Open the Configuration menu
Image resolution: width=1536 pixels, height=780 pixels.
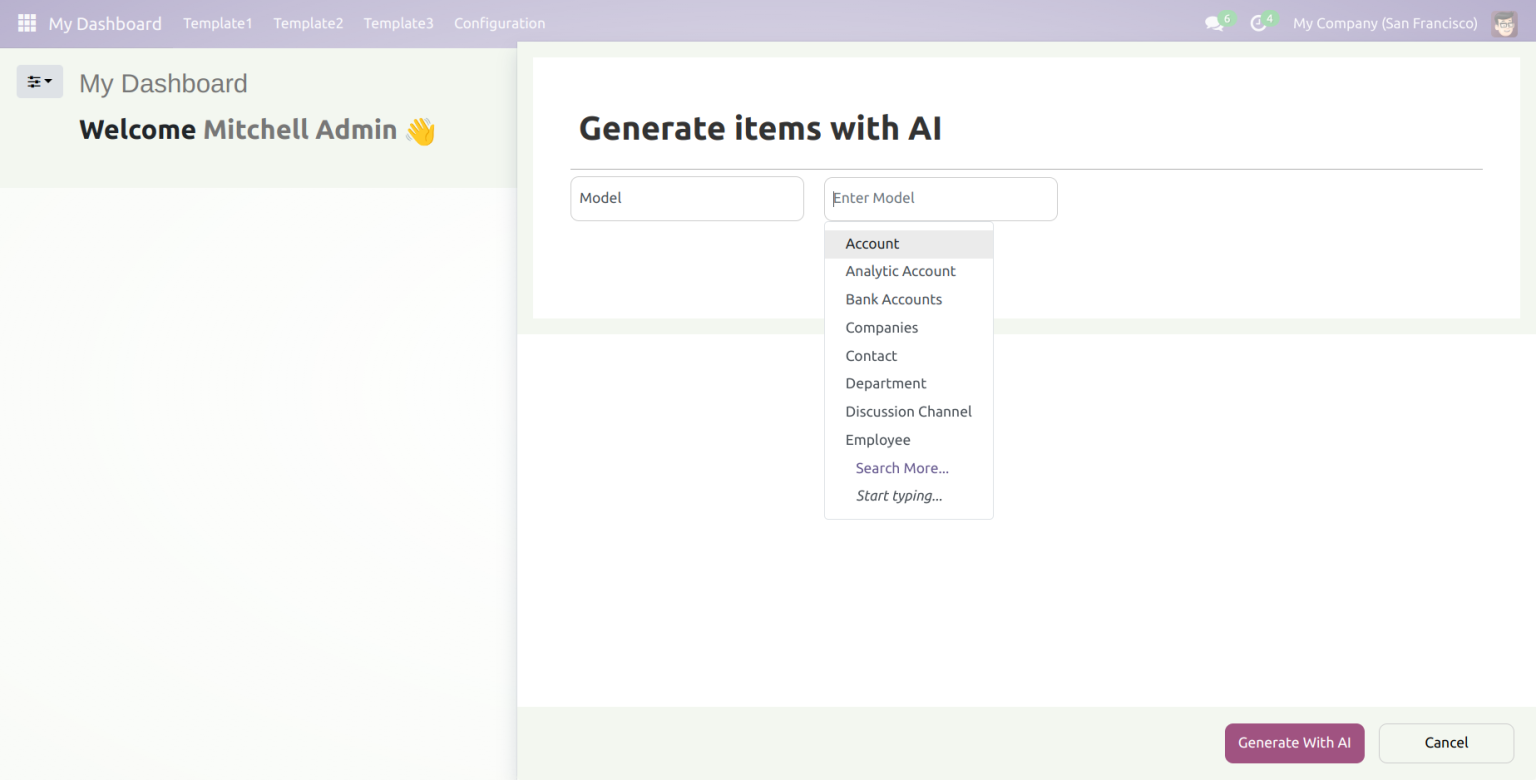click(x=499, y=23)
